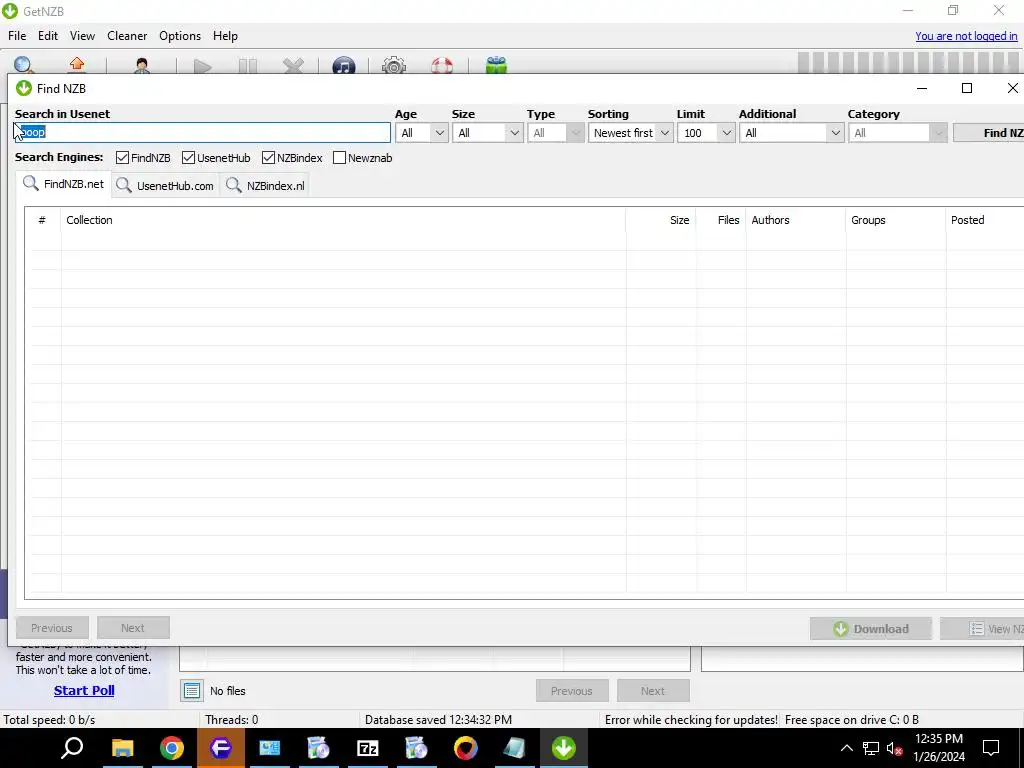Click the Database saved status text

[x=438, y=720]
